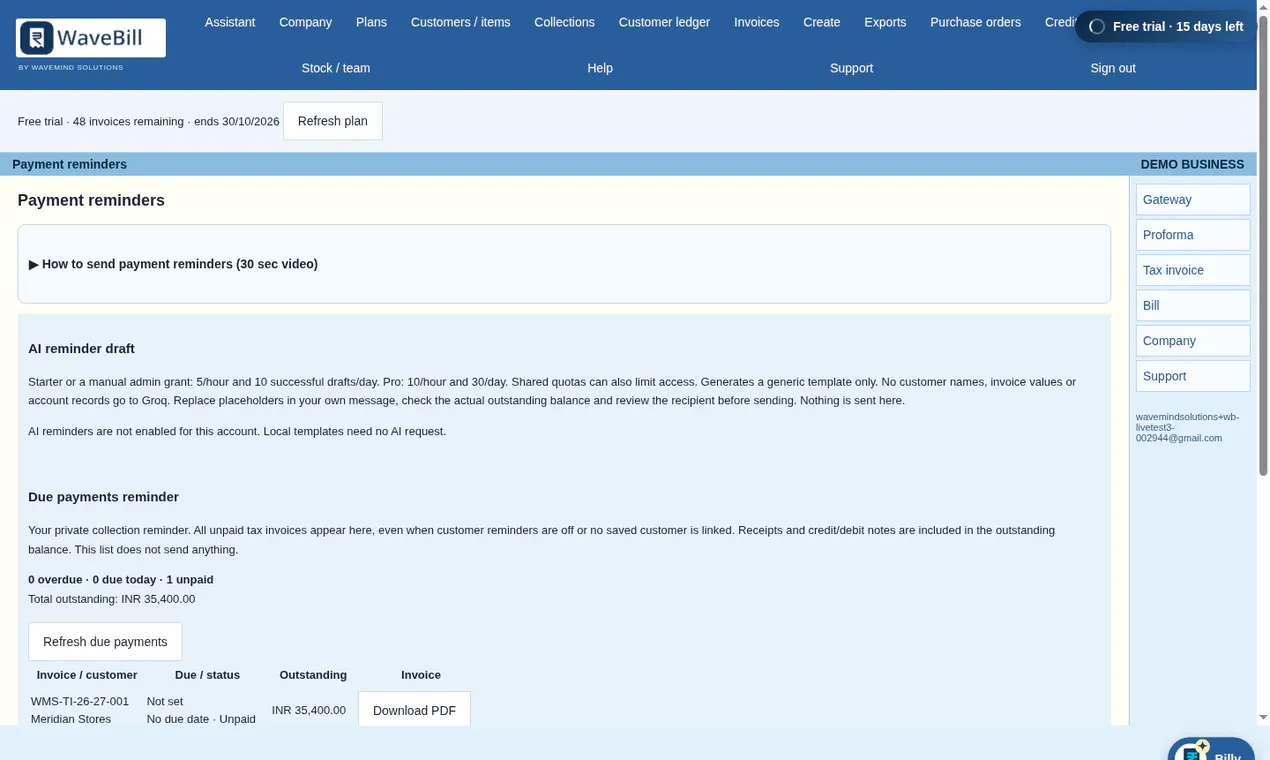This screenshot has width=1270, height=760.
Task: Click the Outstanding column header
Action: [313, 675]
